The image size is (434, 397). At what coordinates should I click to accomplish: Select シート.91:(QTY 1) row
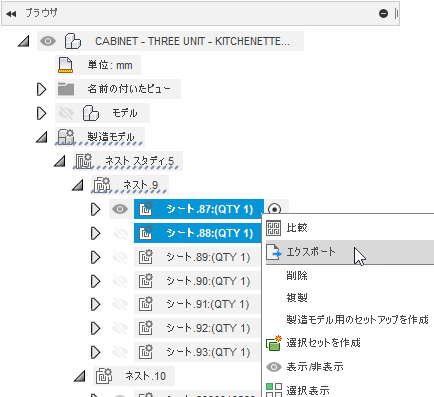click(197, 304)
